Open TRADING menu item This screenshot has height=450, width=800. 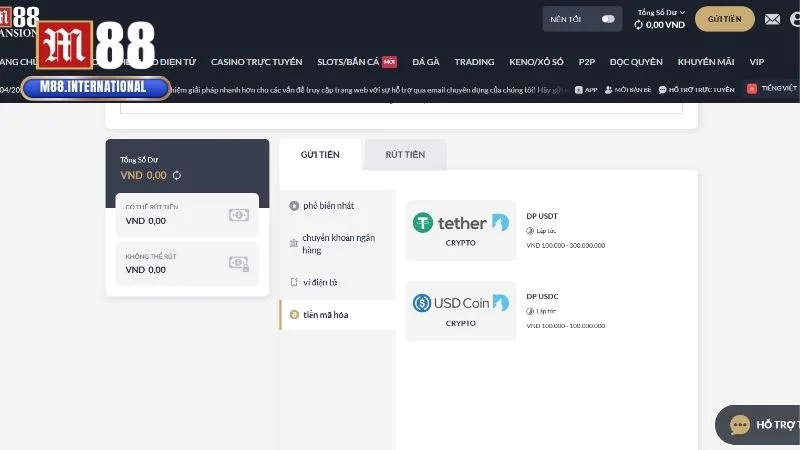[x=474, y=62]
